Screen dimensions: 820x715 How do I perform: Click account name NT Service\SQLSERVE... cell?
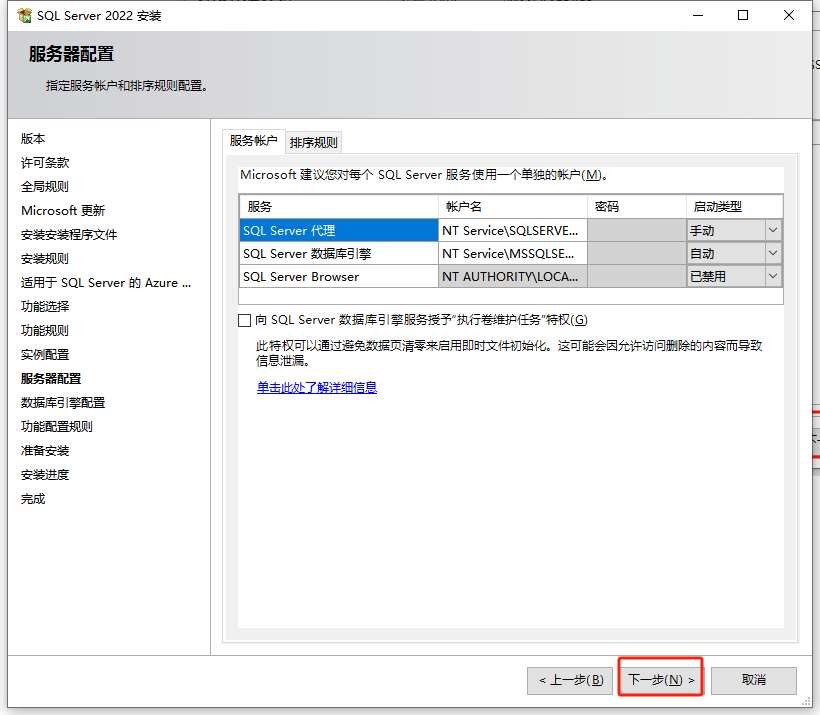pos(512,230)
